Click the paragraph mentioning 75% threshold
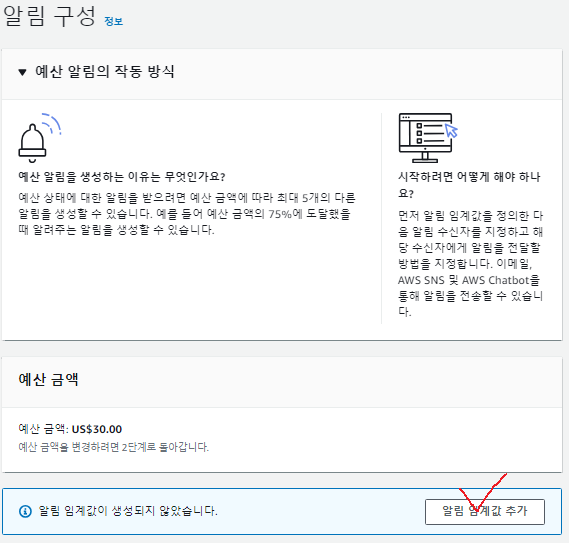The image size is (569, 543). point(187,214)
